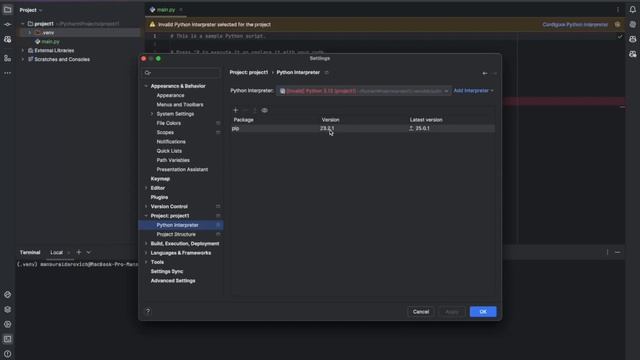The height and width of the screenshot is (360, 640).
Task: Expand Scratches and Consoles node
Action: click(23, 59)
